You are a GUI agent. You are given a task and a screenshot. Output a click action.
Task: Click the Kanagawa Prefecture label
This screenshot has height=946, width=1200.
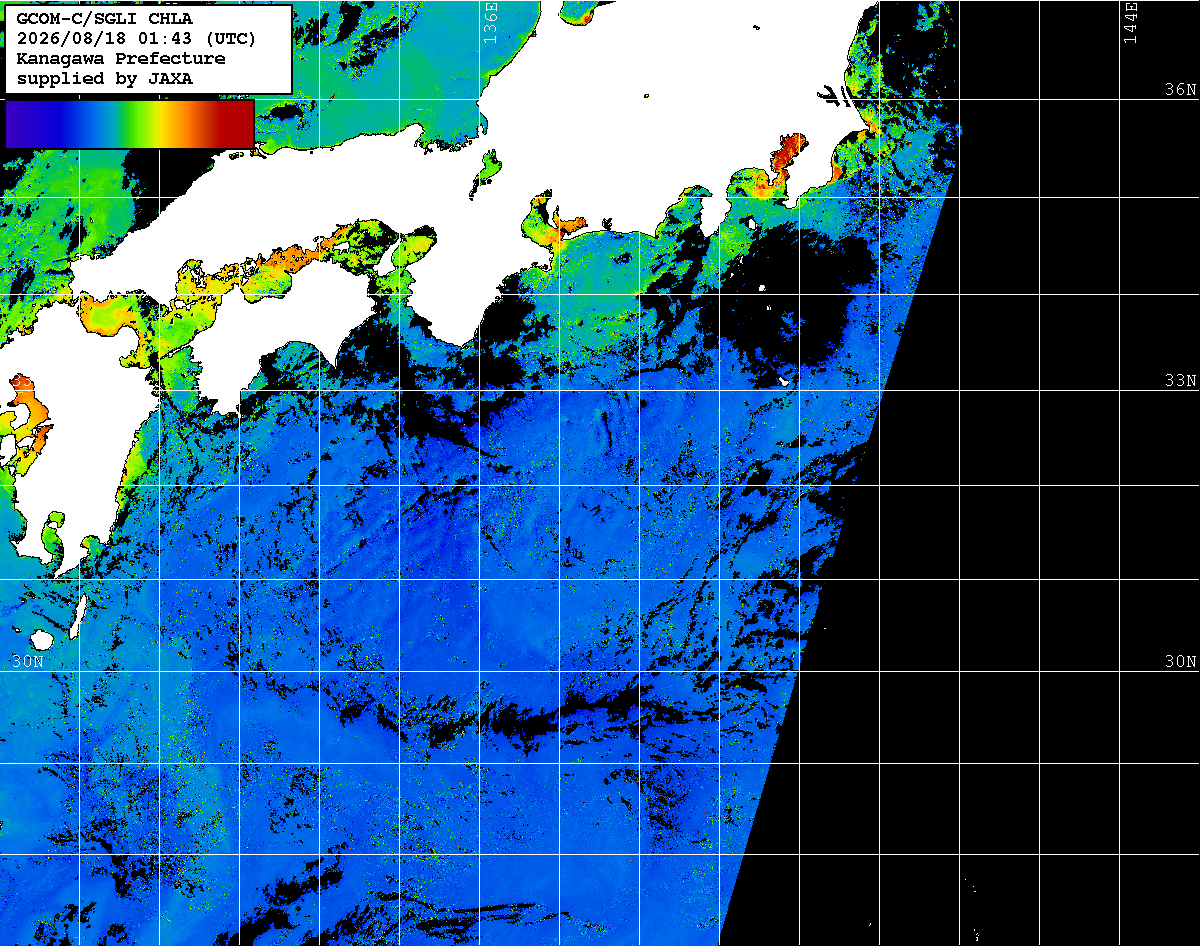click(121, 58)
